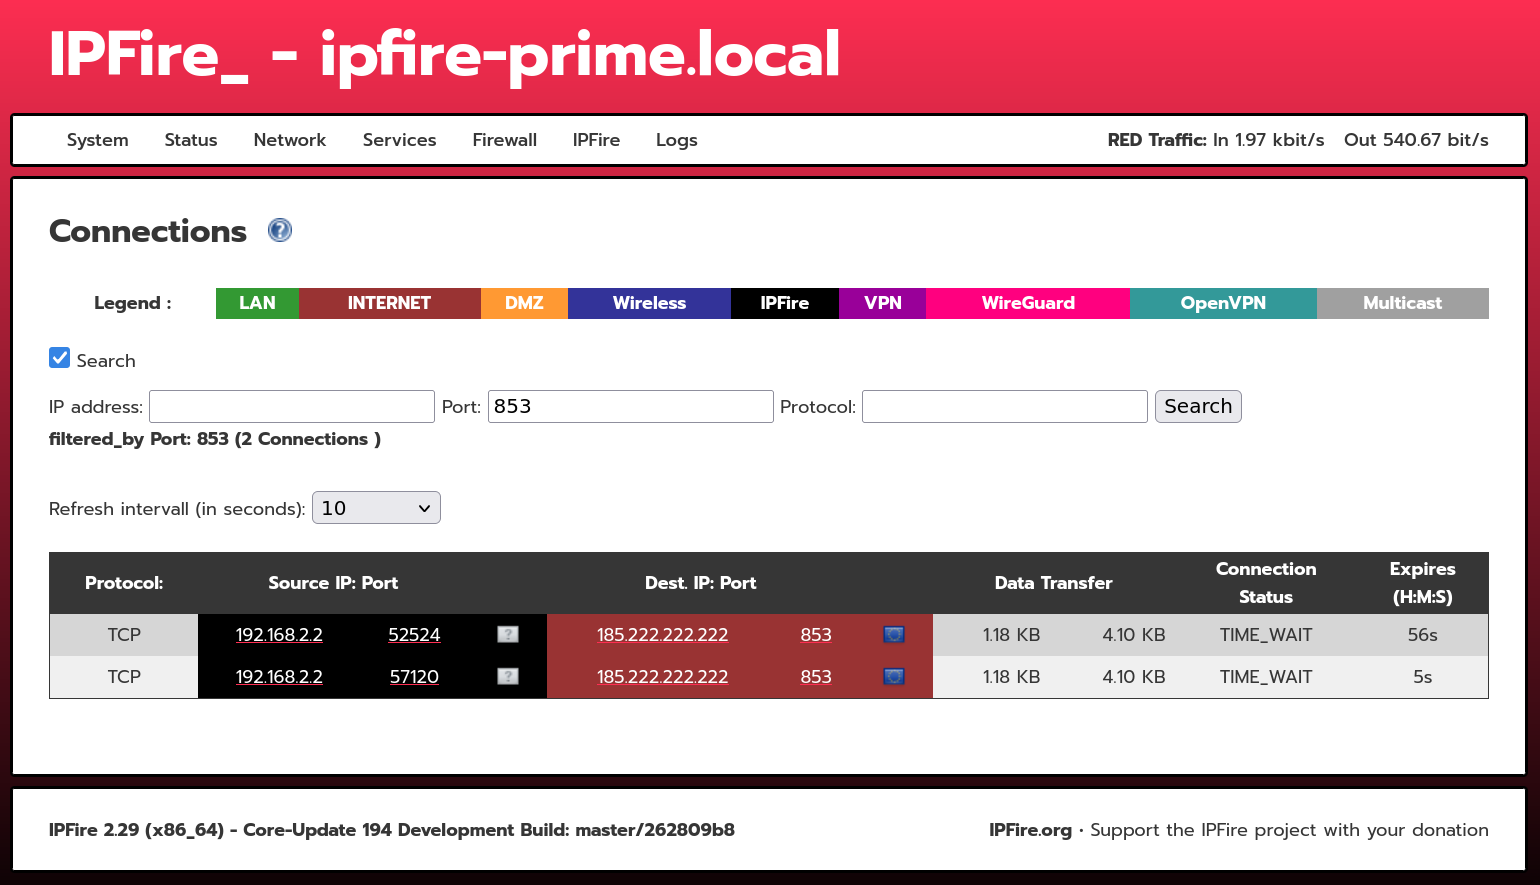Click destination port 853 in first row

816,635
